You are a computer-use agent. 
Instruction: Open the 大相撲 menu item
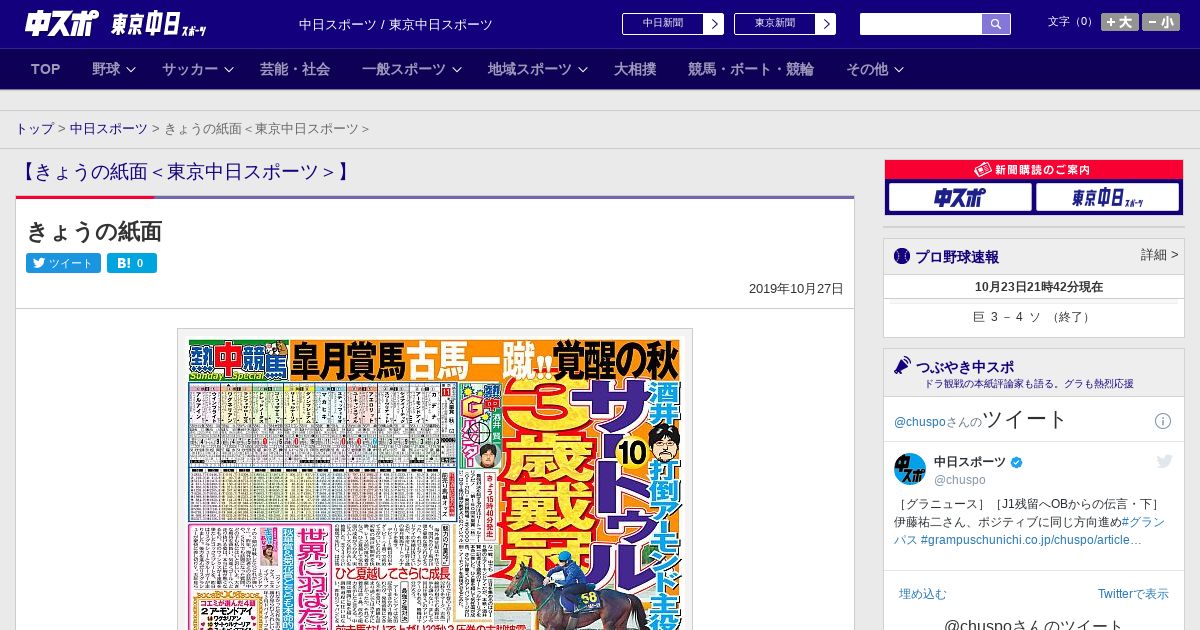pos(635,69)
